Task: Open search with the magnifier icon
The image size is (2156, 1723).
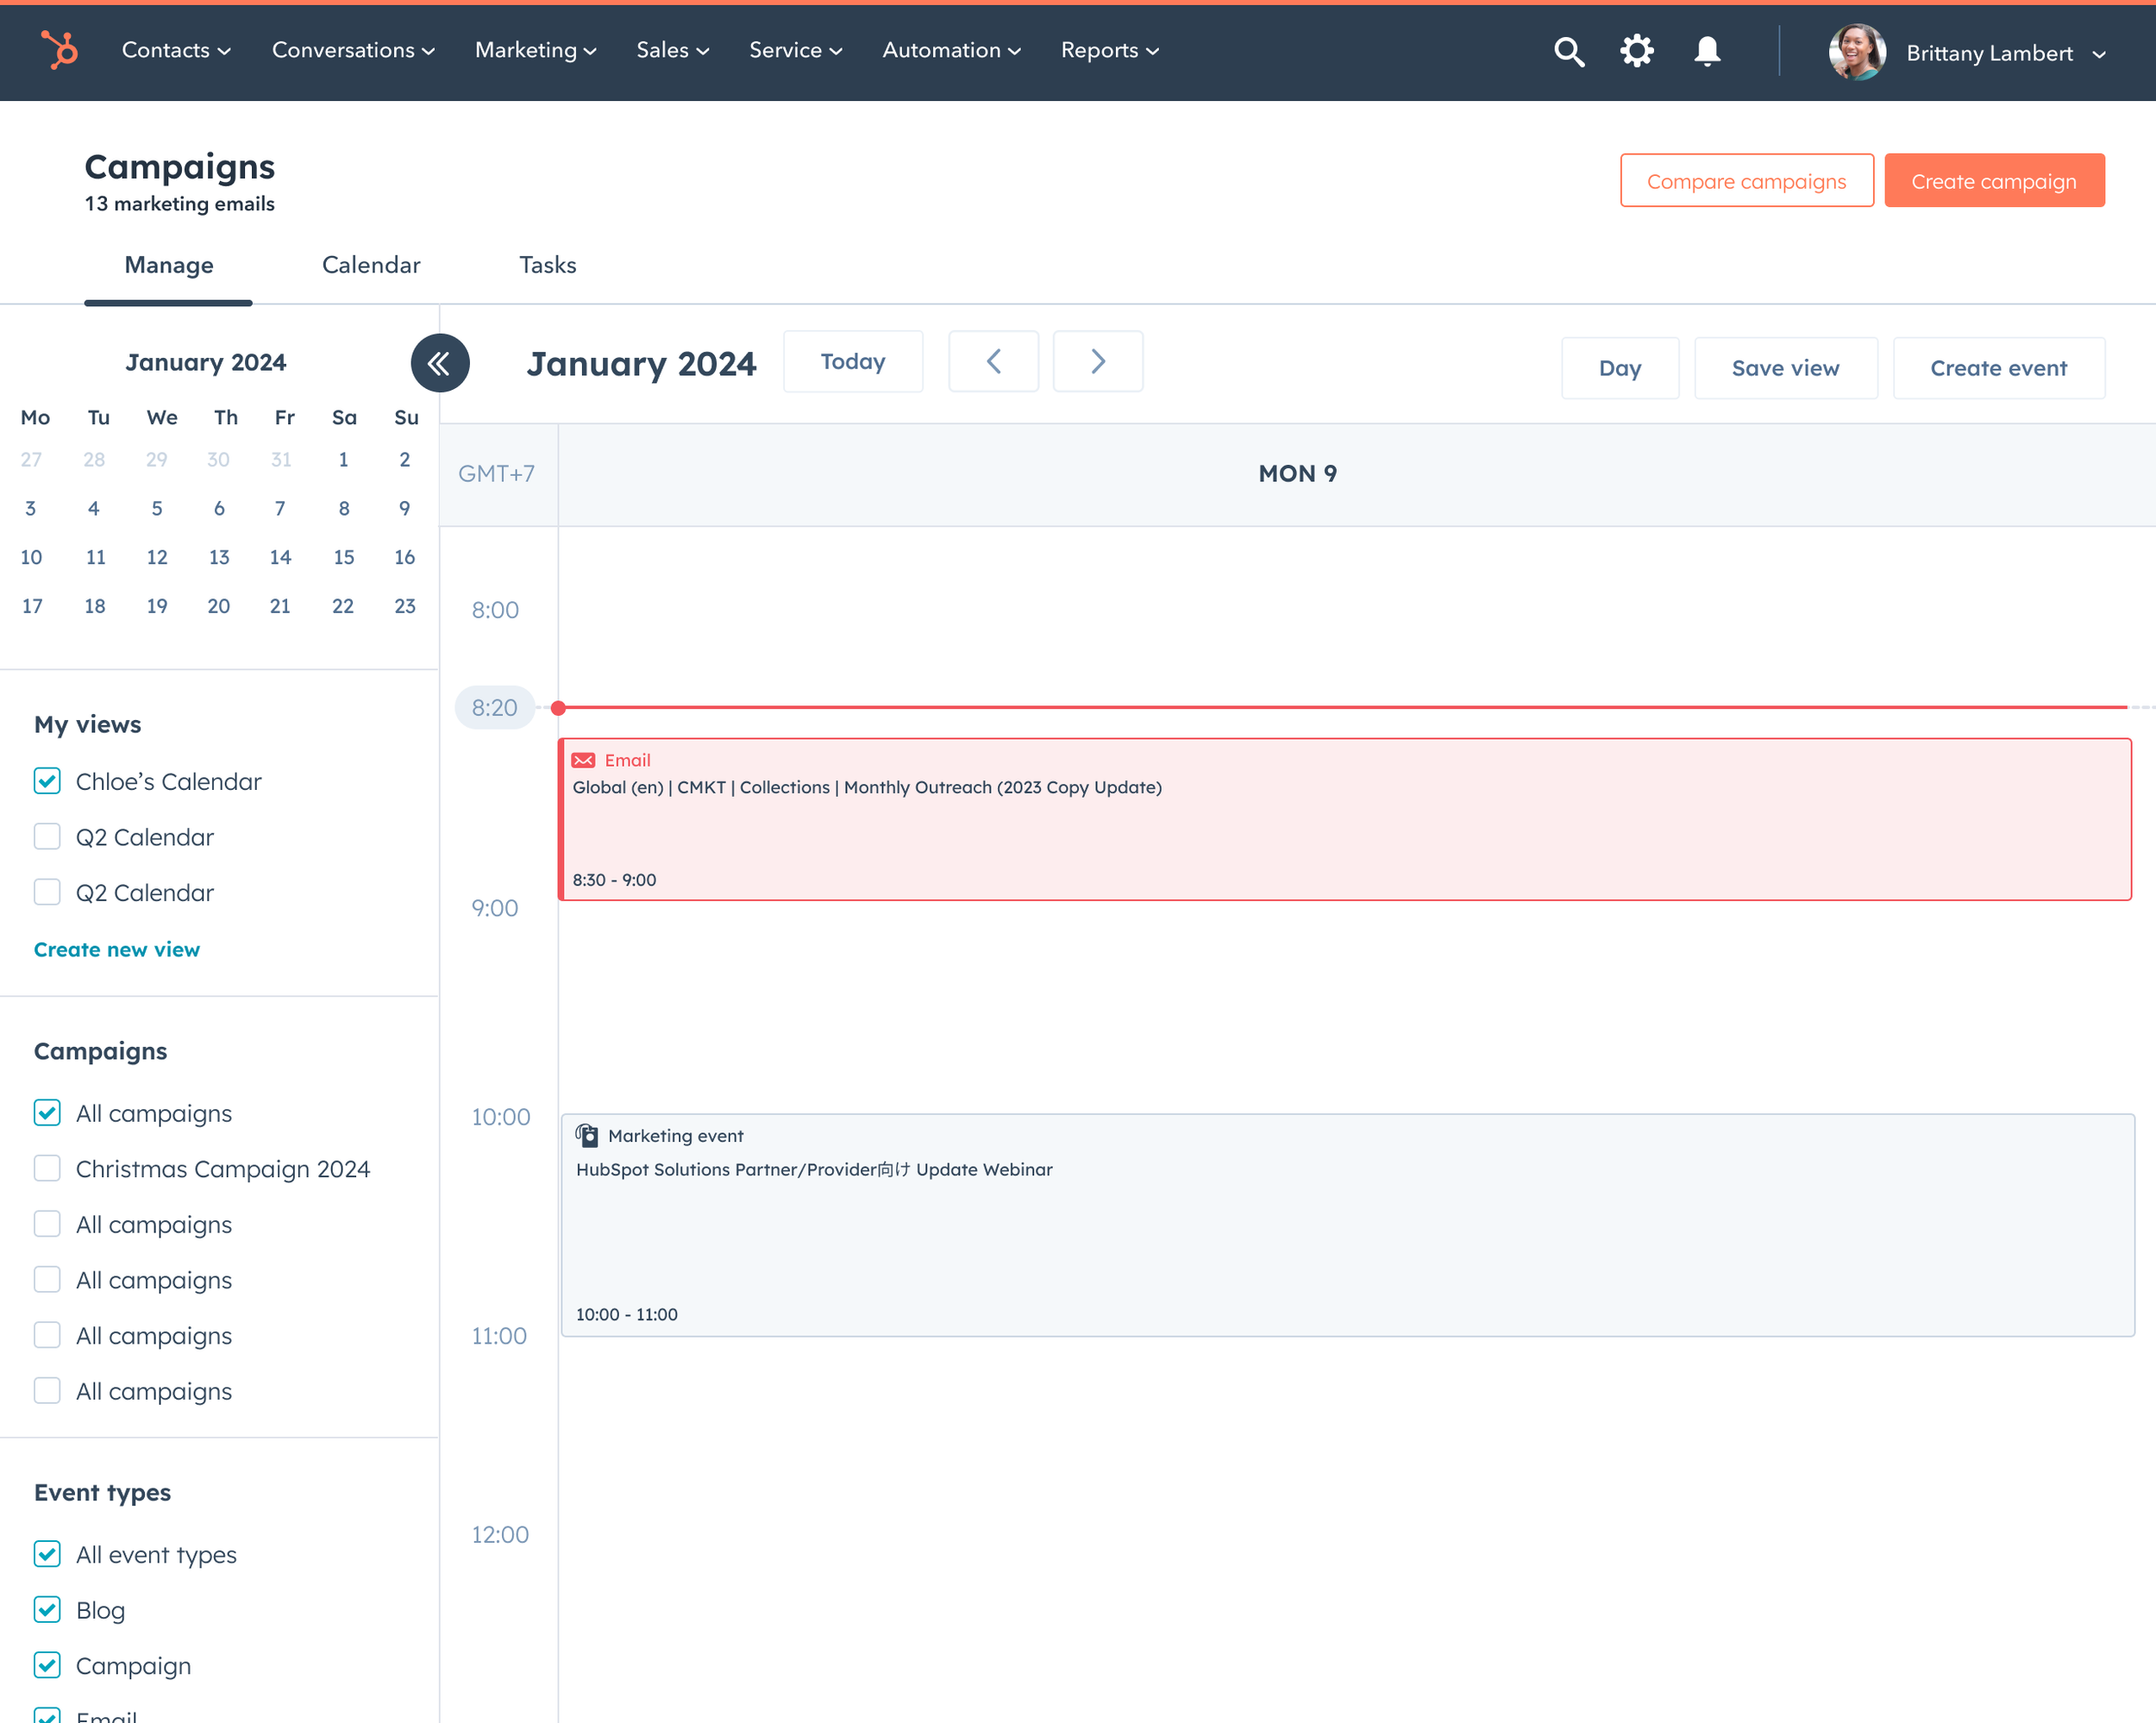Action: pyautogui.click(x=1568, y=51)
